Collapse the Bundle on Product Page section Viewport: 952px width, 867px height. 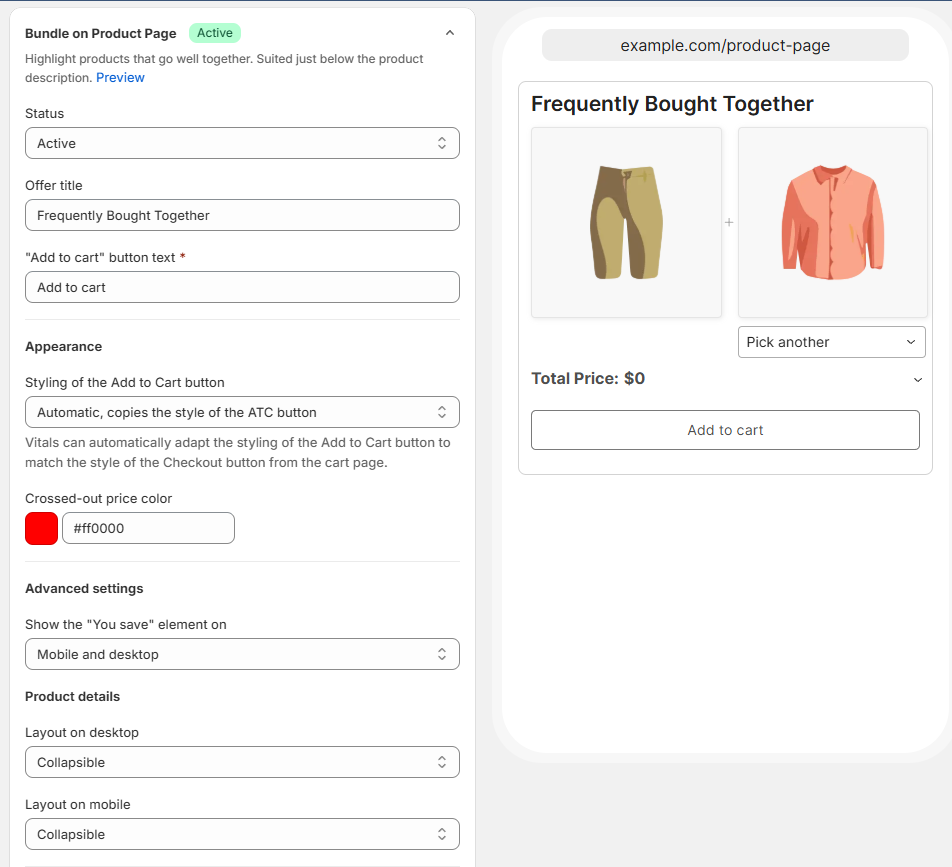pyautogui.click(x=450, y=33)
